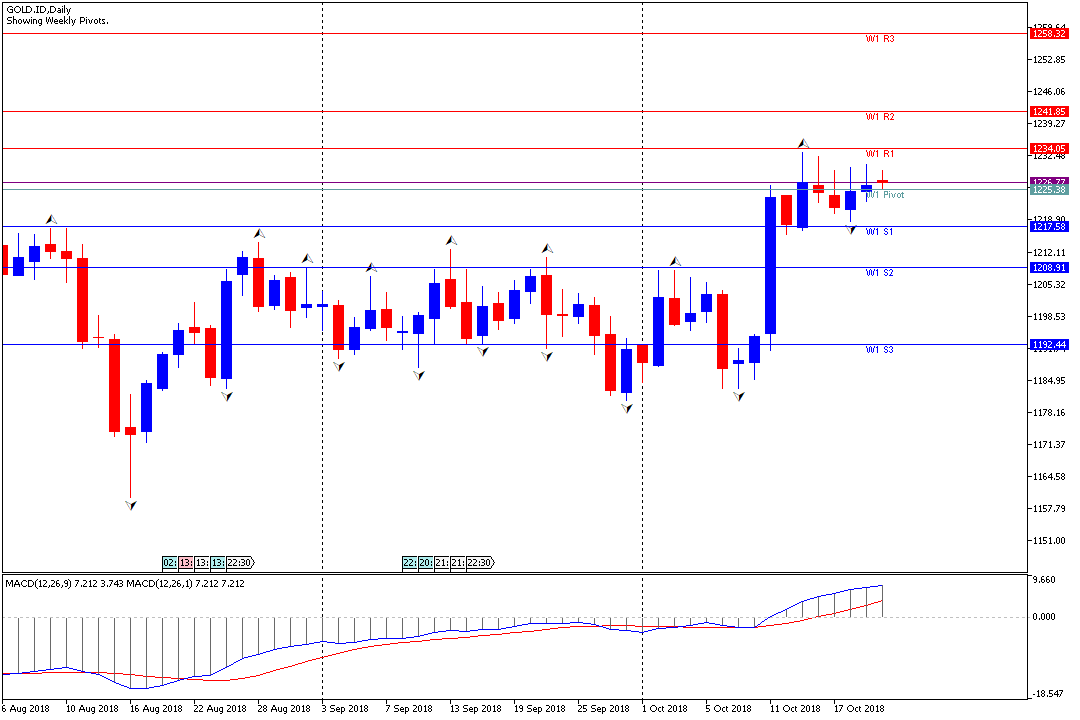Image resolution: width=1080 pixels, height=720 pixels.
Task: Click the 9.660 MACD scale value
Action: coord(1044,580)
